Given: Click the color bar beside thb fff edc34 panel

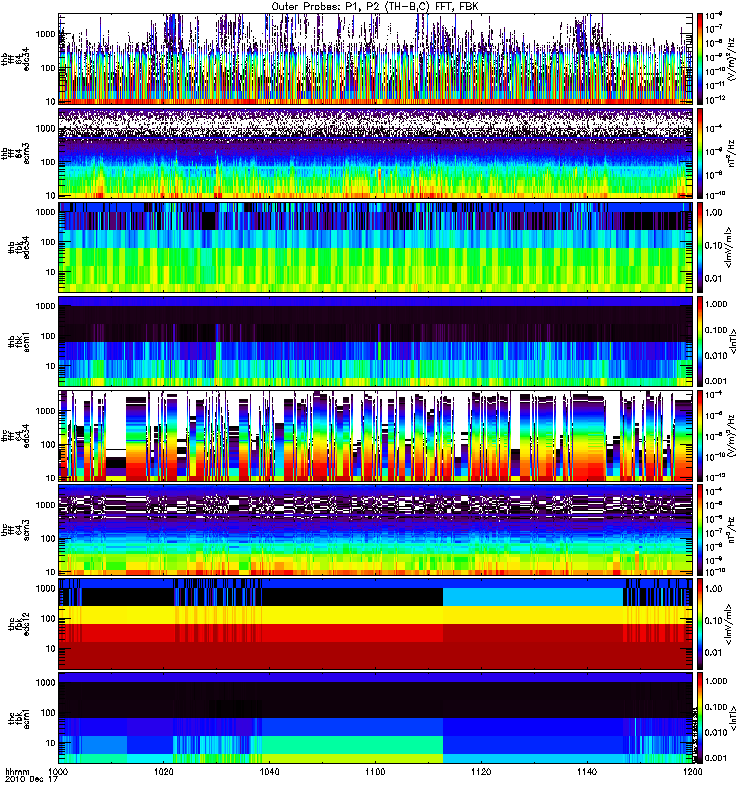Looking at the screenshot, I should pos(700,59).
